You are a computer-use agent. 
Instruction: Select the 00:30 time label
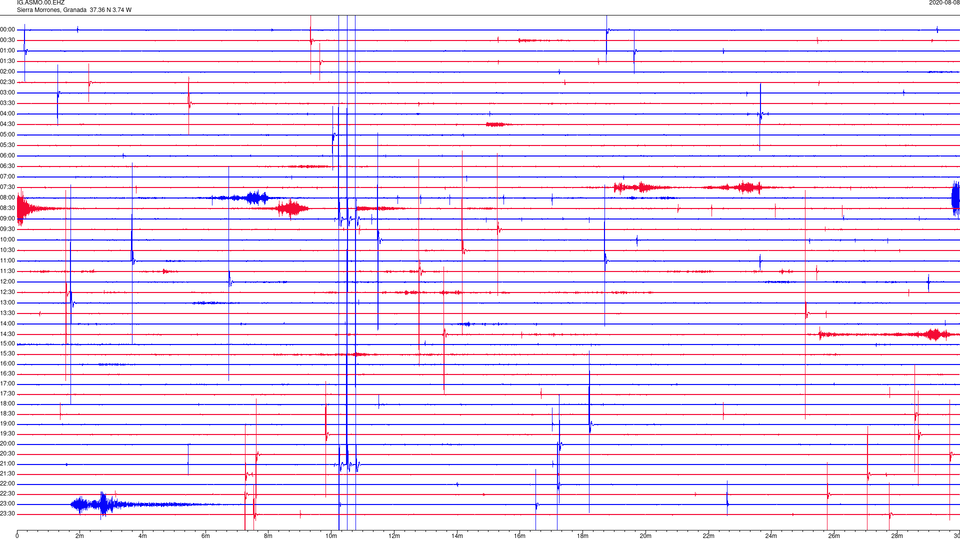tap(7, 40)
